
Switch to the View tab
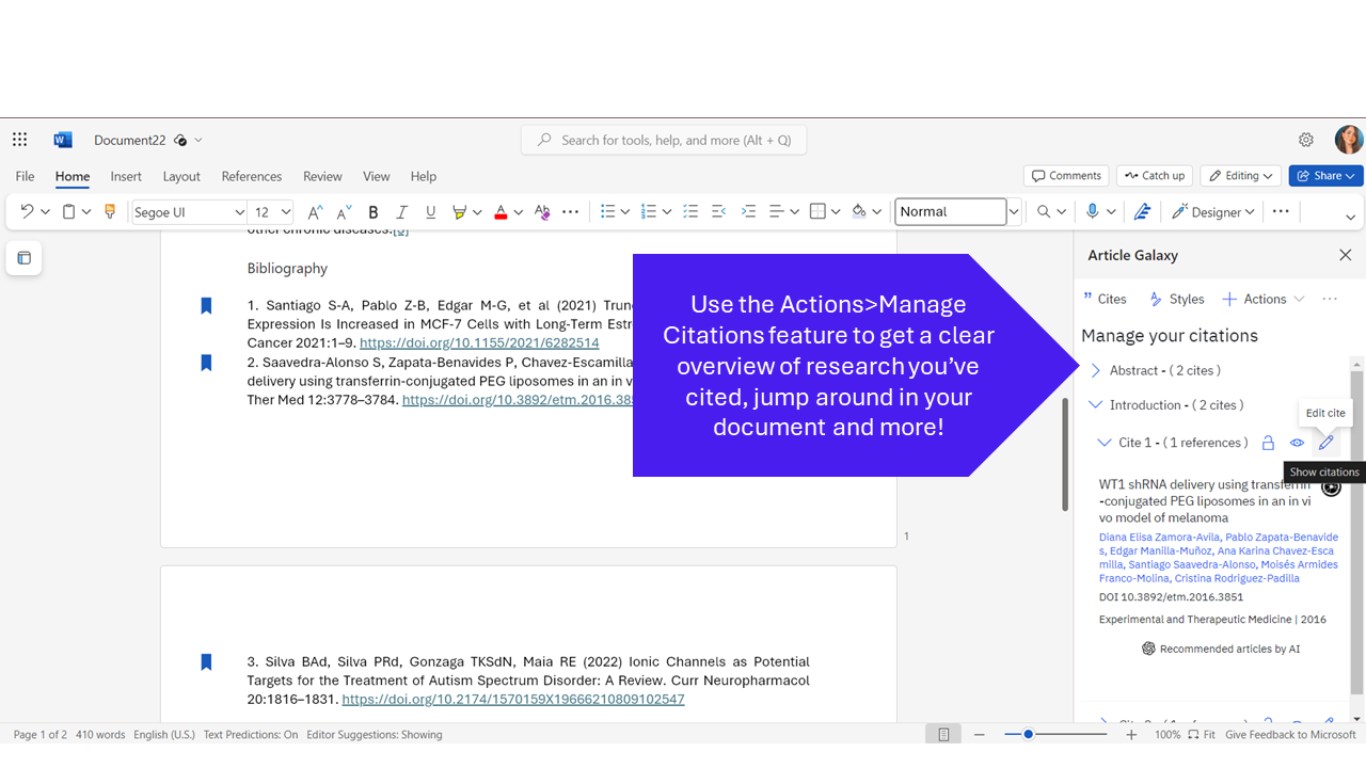(376, 176)
